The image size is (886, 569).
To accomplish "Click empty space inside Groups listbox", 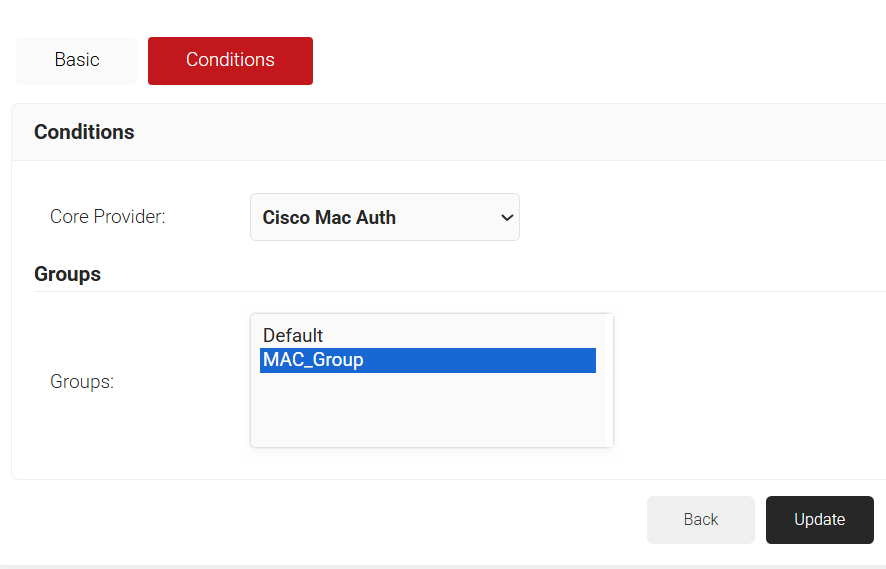I will pos(430,410).
